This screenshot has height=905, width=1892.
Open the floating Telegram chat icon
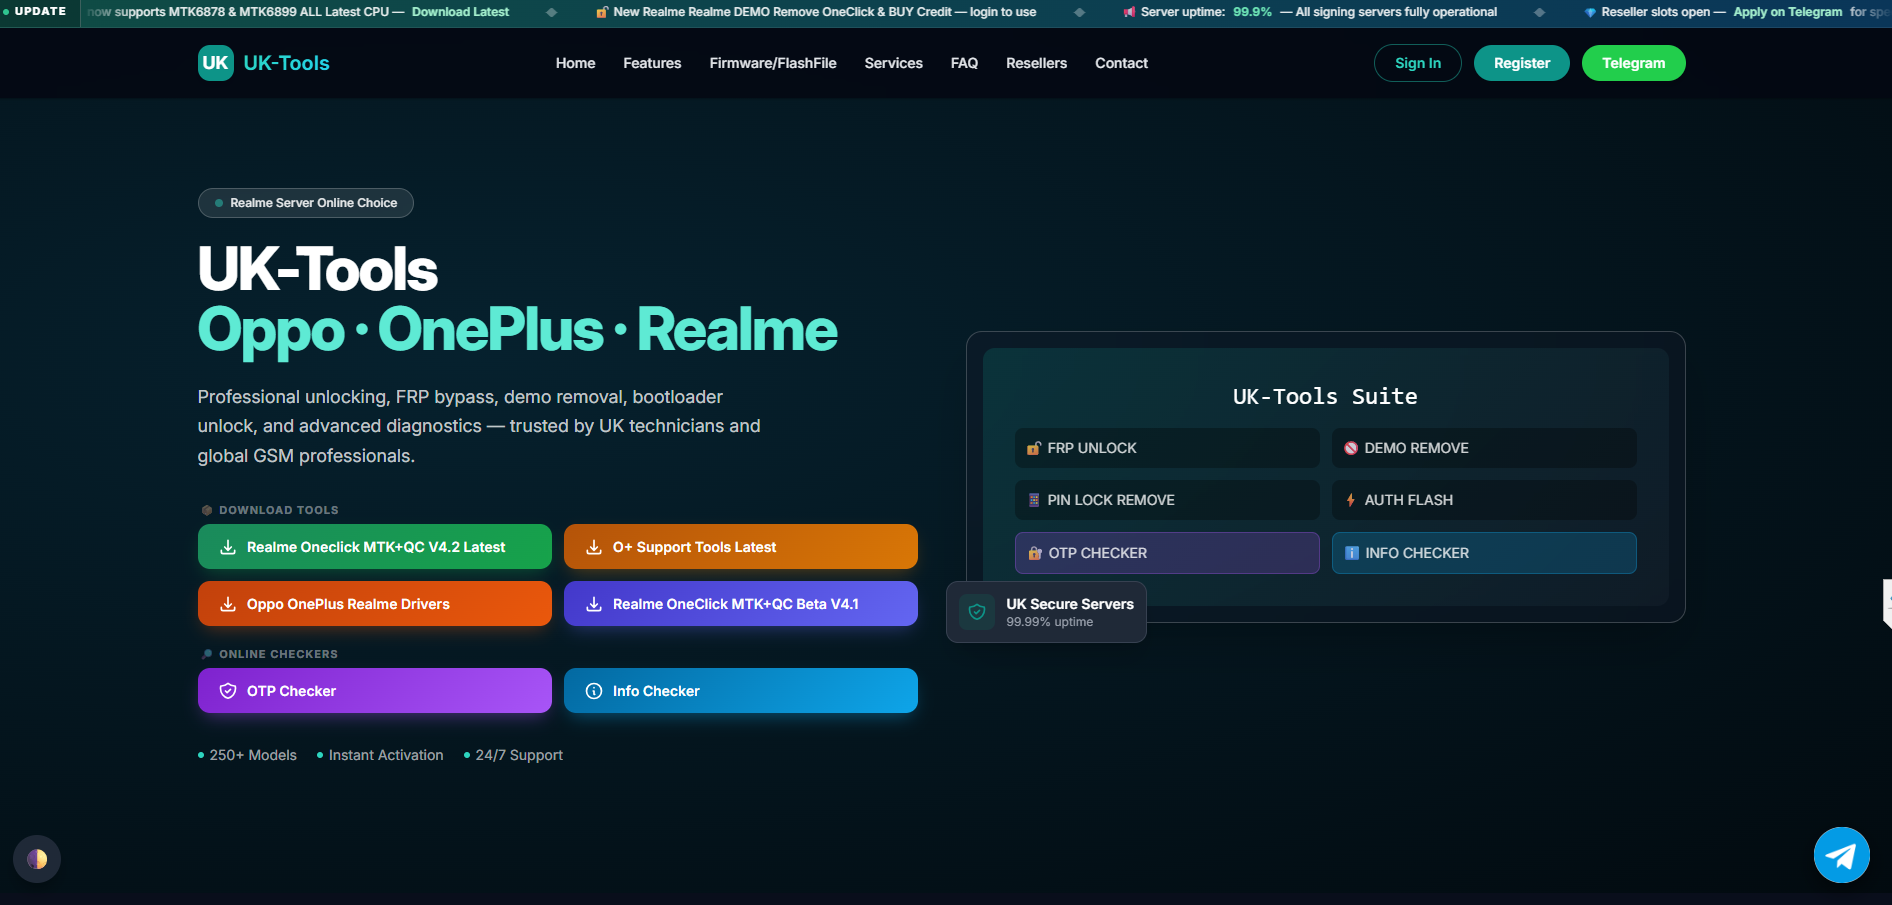1841,855
